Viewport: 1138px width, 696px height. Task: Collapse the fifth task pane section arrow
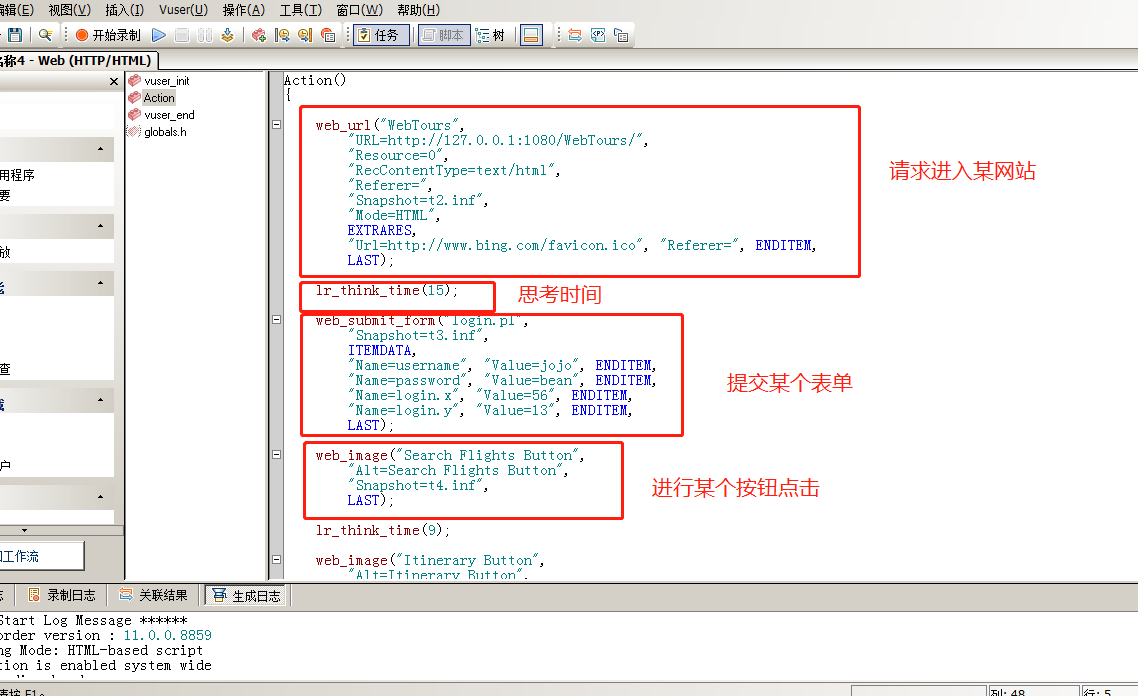point(100,497)
